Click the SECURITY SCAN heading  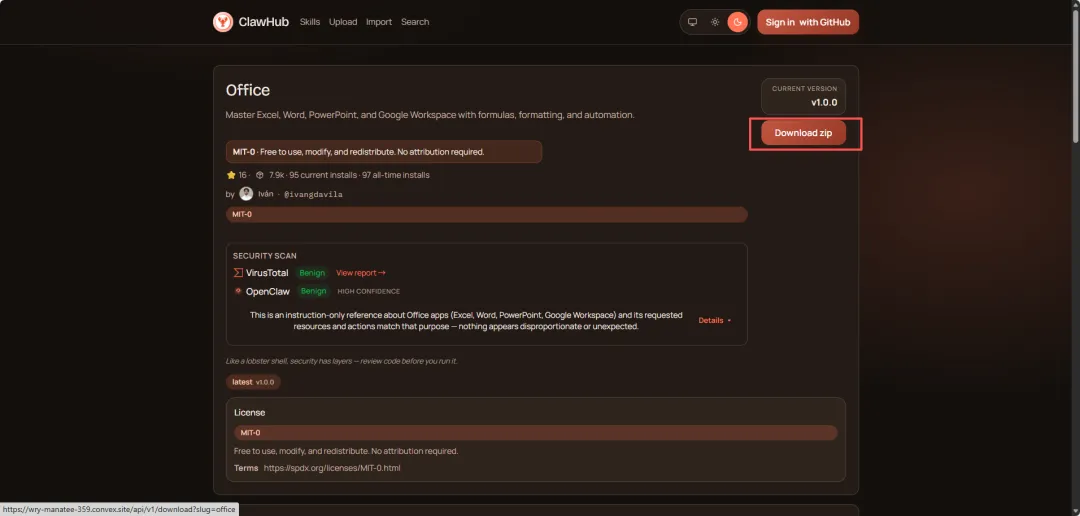coord(264,256)
